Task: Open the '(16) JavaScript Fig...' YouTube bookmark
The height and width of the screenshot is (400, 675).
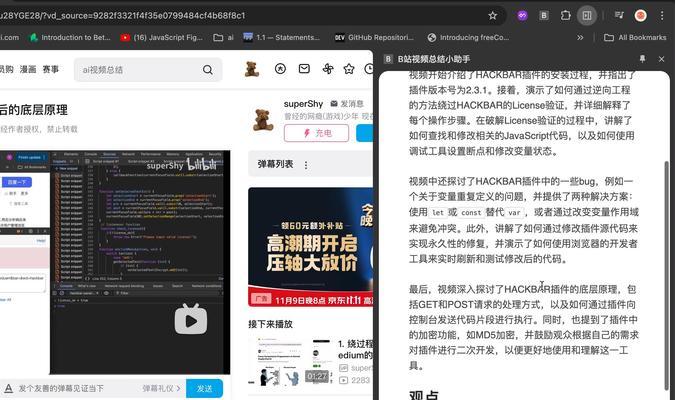Action: point(161,37)
